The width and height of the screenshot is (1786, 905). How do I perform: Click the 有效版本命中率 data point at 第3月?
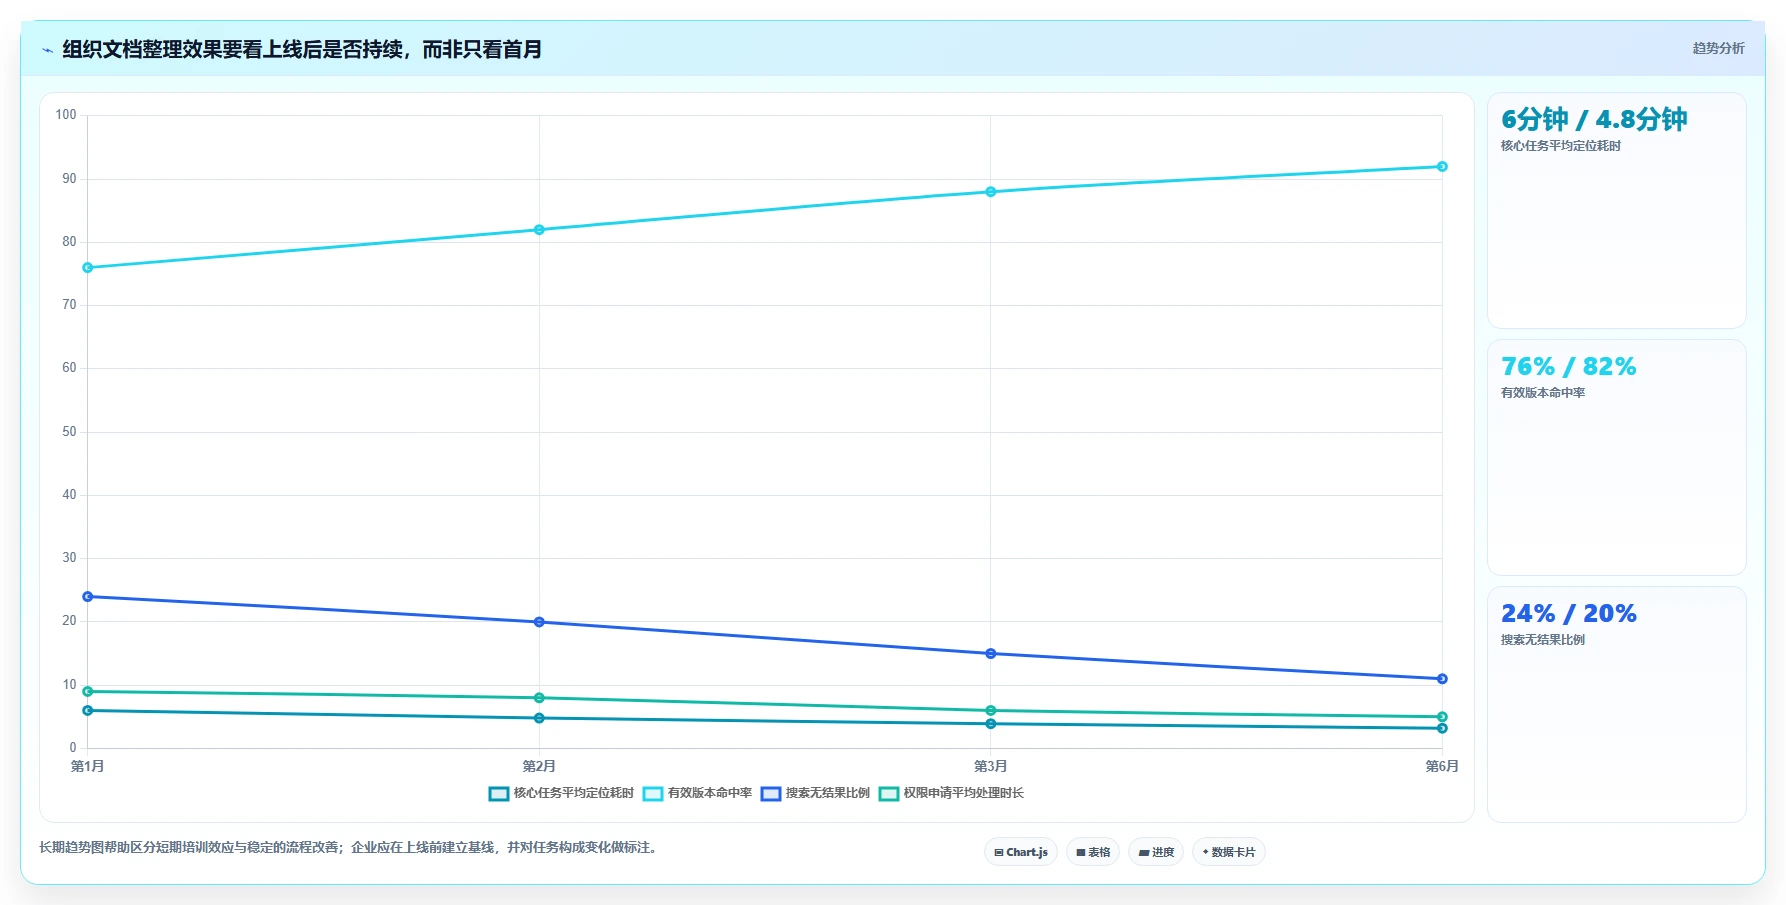[991, 192]
